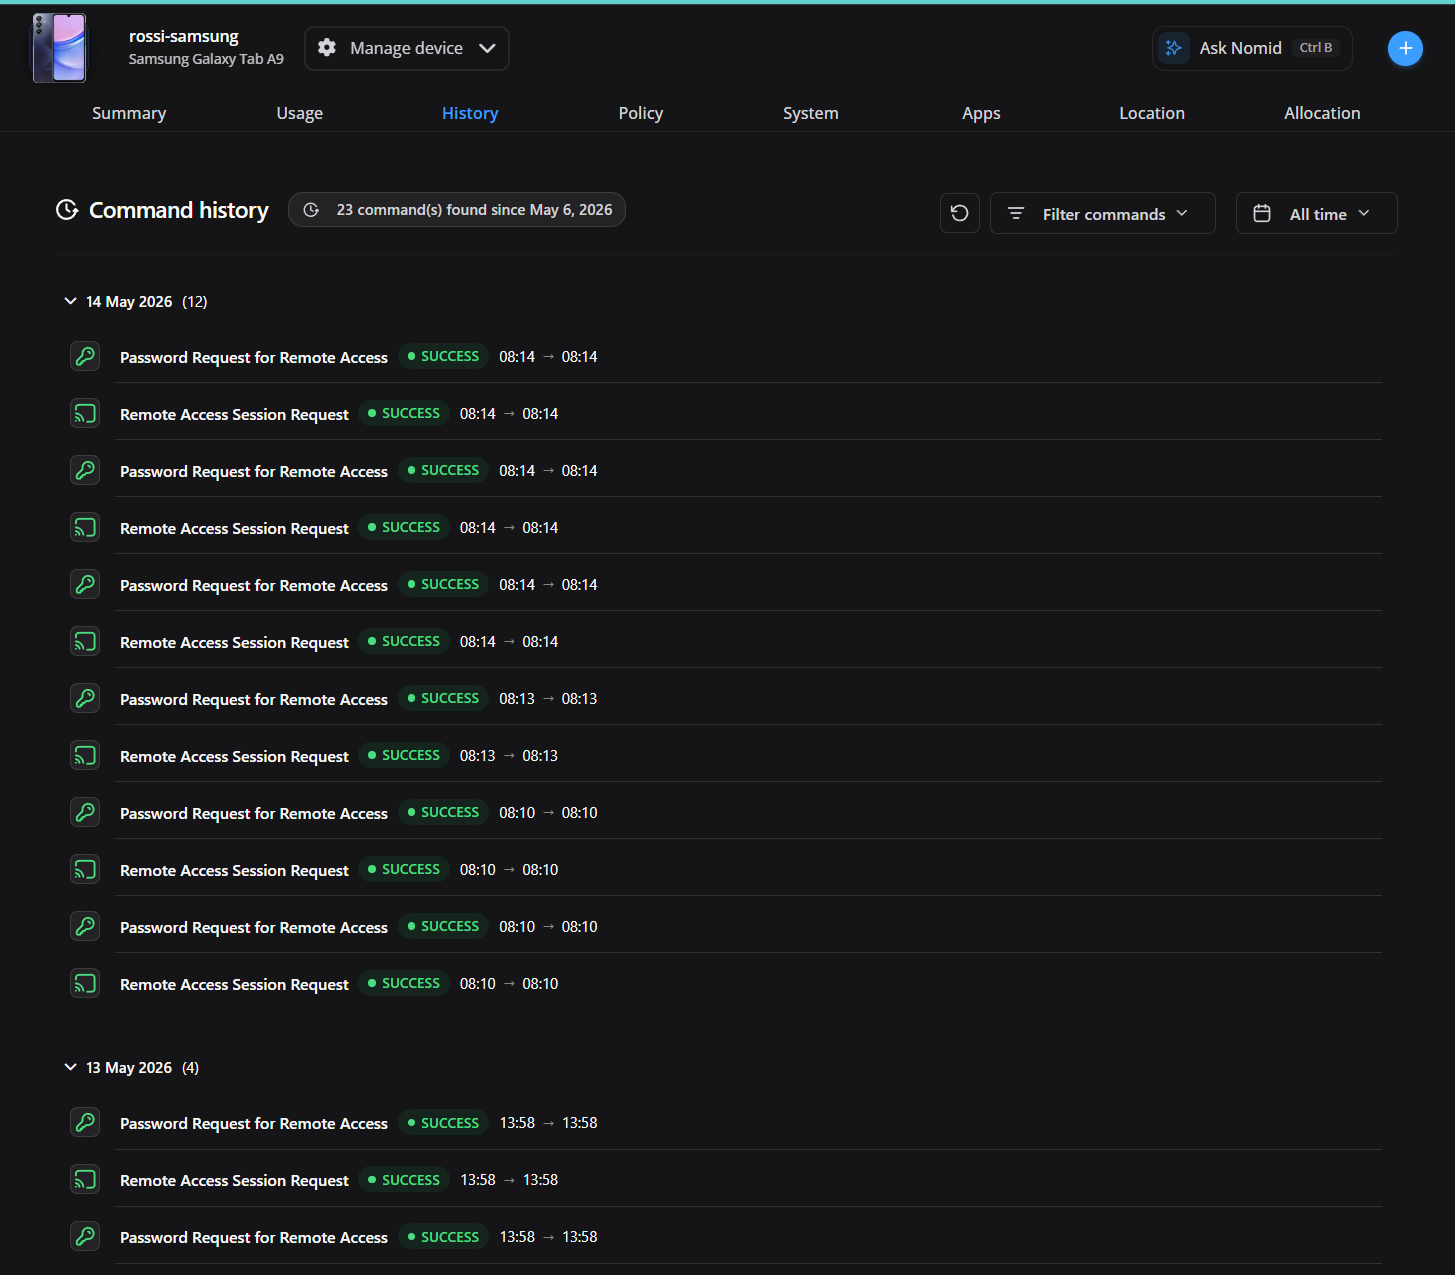Click the filter lines icon in Filter commands
Viewport: 1455px width, 1275px height.
[x=1016, y=214]
